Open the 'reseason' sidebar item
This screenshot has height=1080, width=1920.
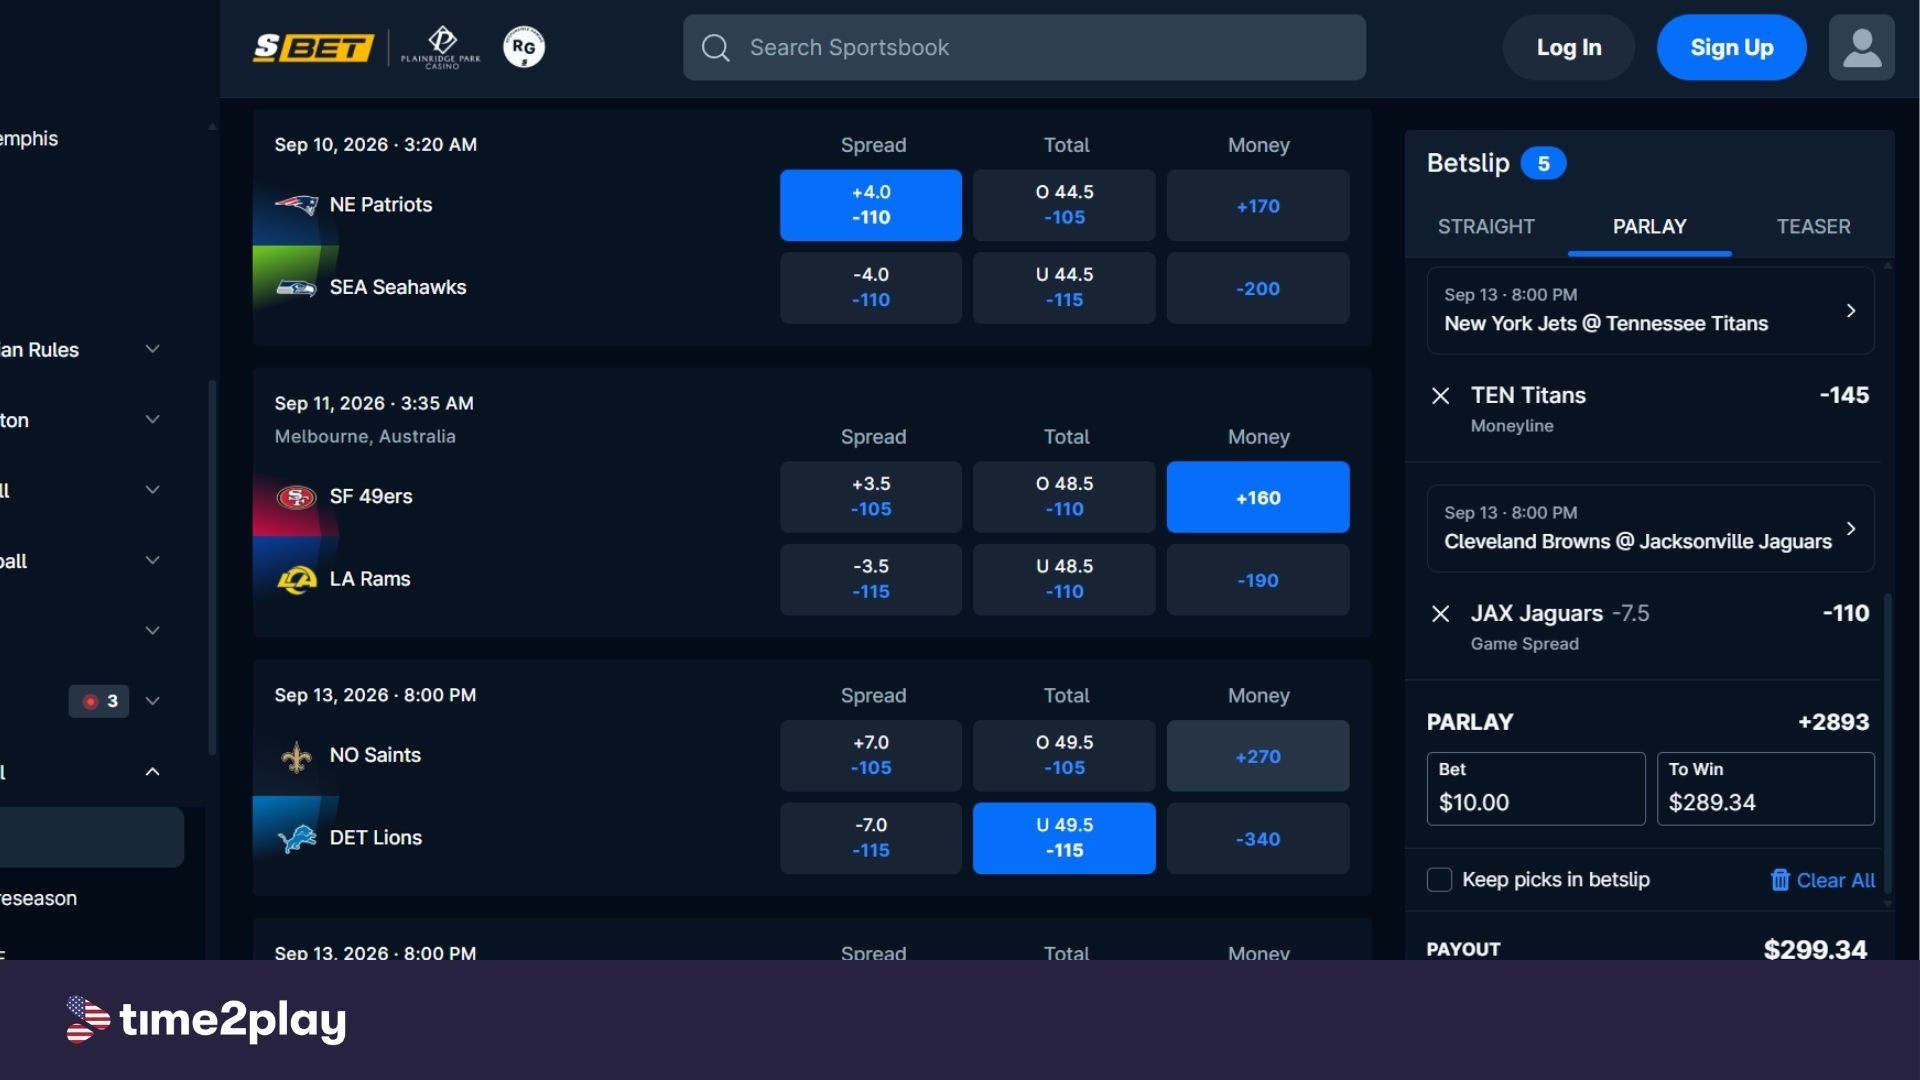[x=39, y=898]
